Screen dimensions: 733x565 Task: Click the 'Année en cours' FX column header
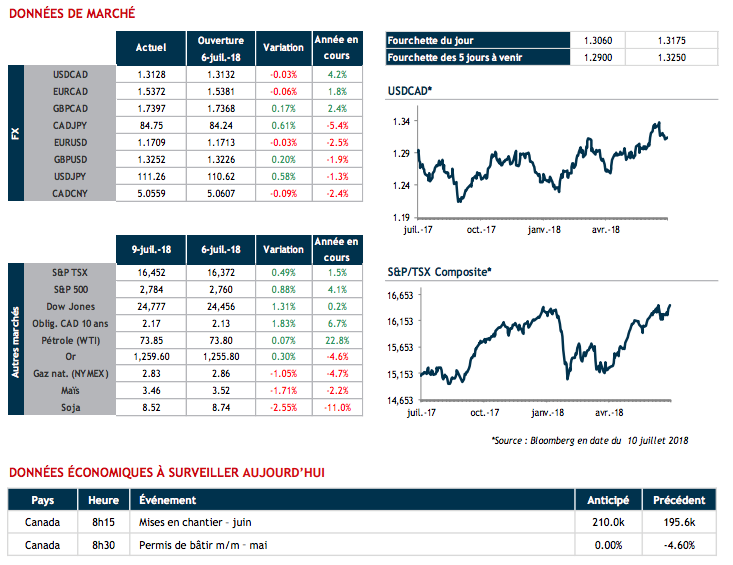pos(337,47)
